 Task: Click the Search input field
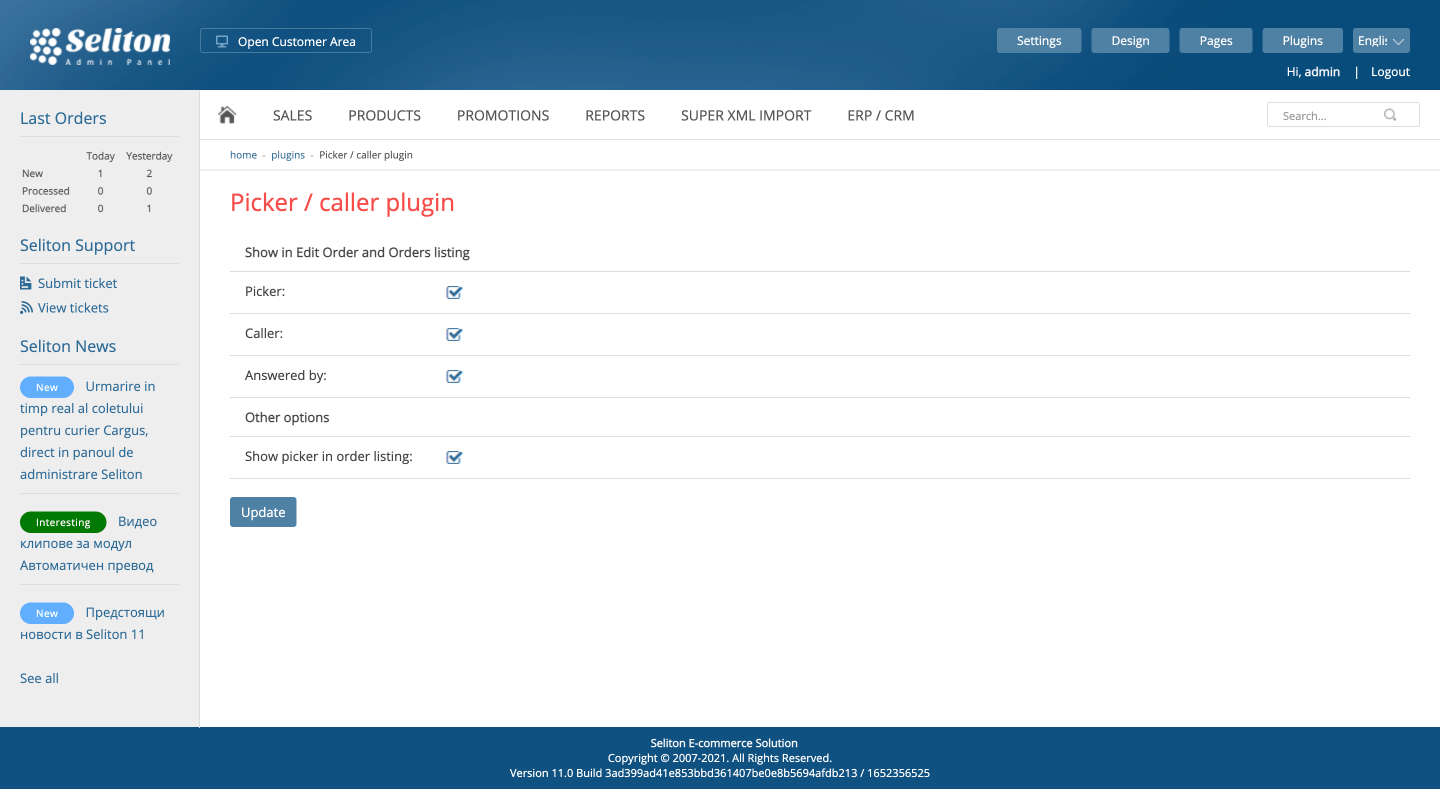pyautogui.click(x=1343, y=115)
